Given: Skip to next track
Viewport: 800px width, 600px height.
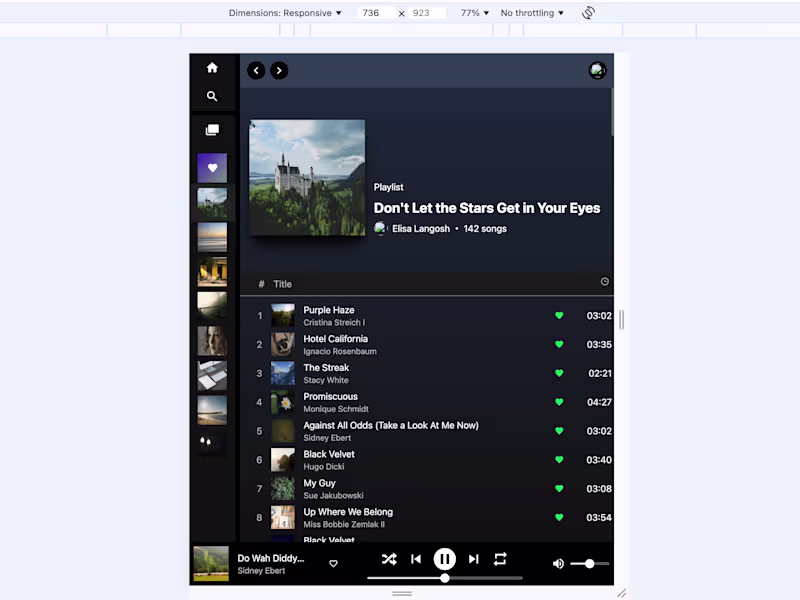Looking at the screenshot, I should coord(473,559).
